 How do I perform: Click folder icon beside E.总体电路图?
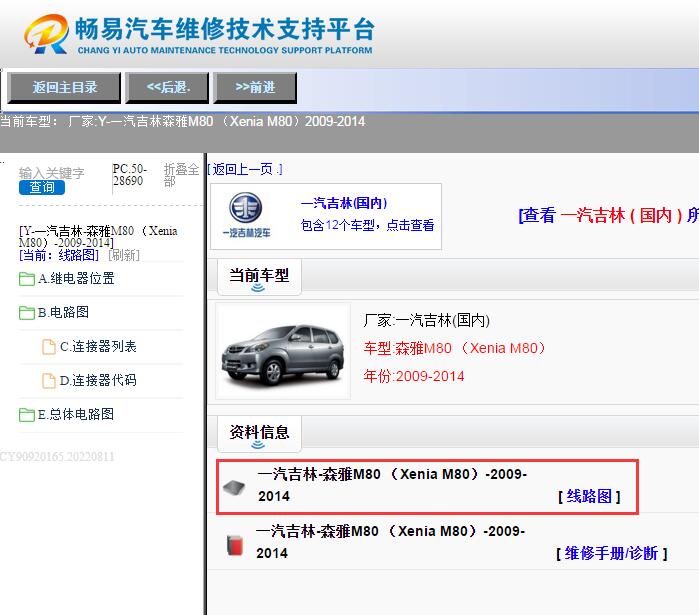27,414
